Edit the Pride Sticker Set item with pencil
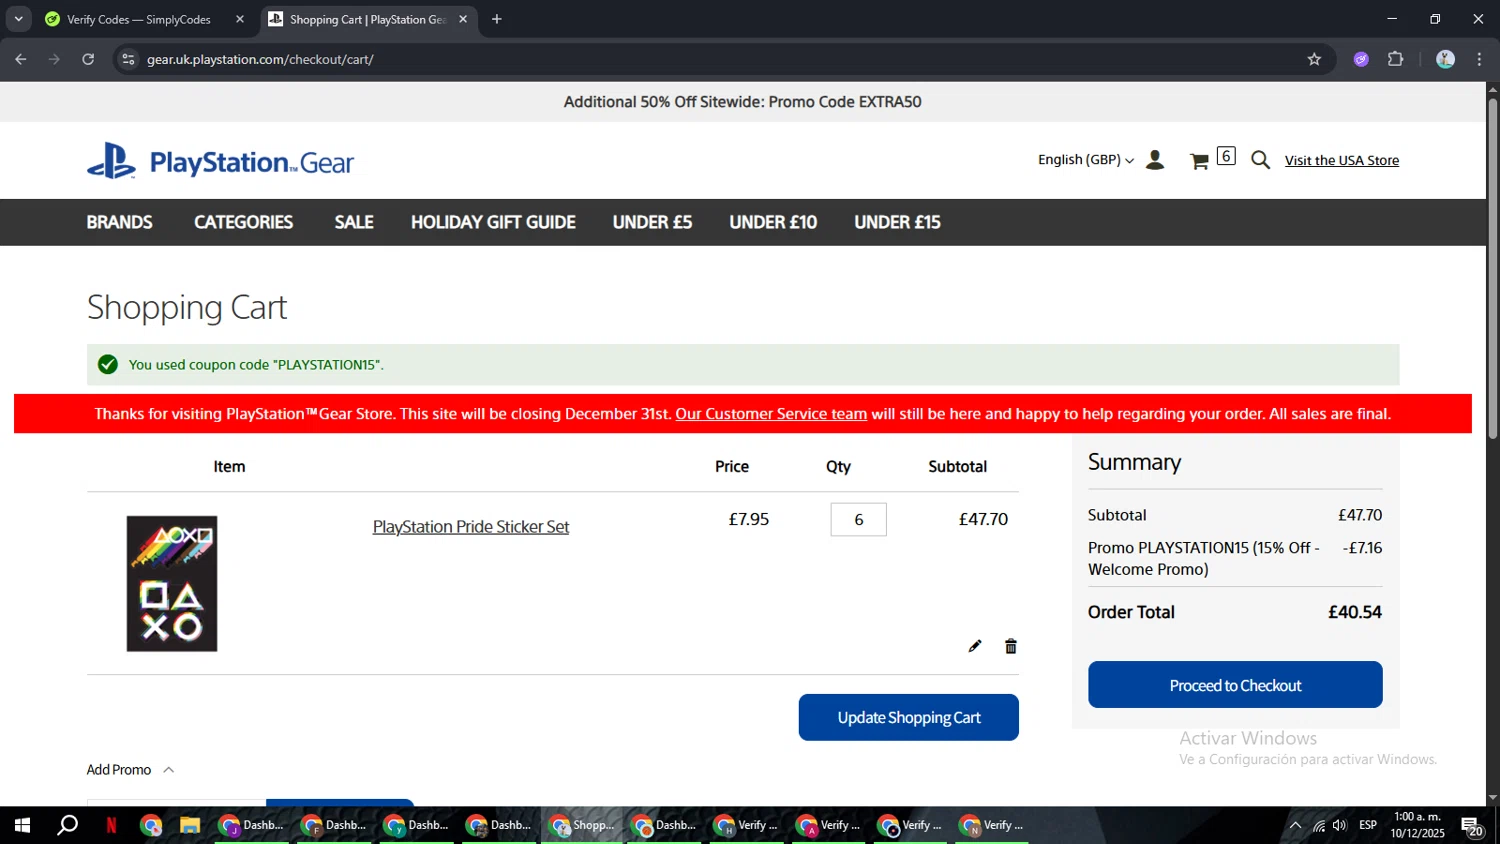 (x=975, y=646)
